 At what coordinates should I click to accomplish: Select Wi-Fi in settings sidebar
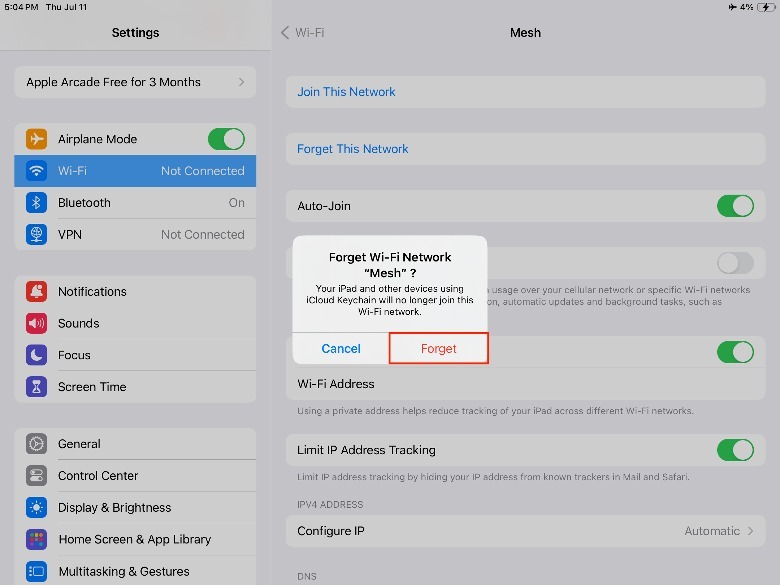tap(135, 171)
